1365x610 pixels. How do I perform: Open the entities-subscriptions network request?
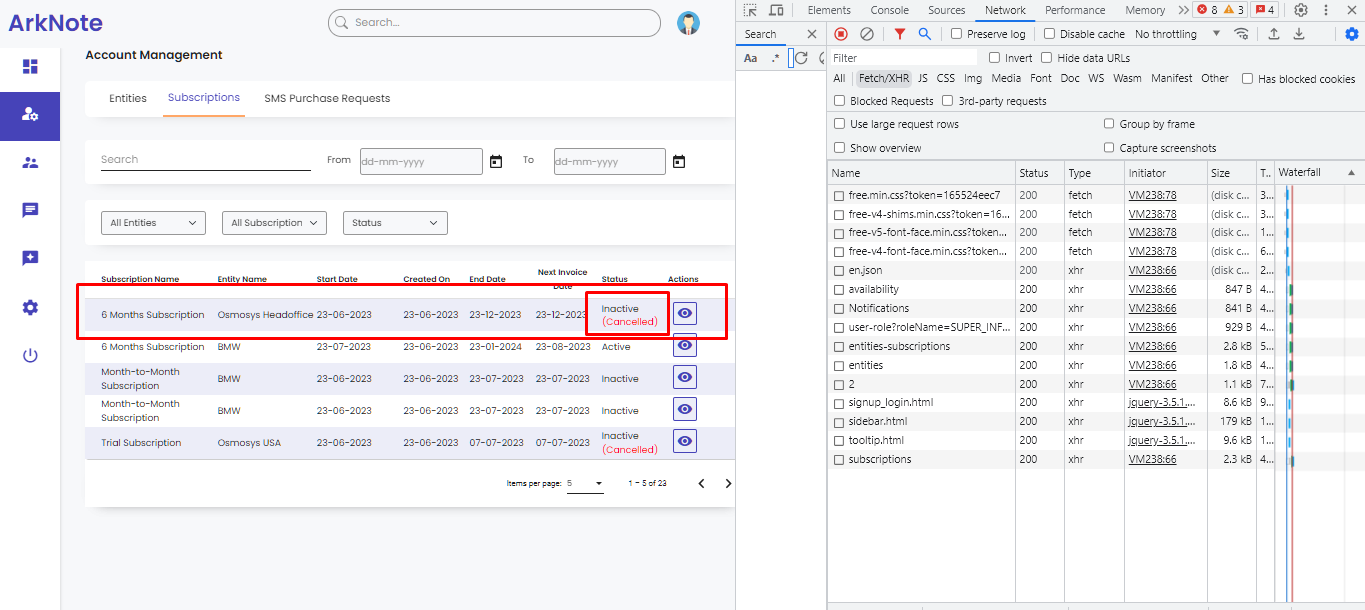[x=899, y=346]
